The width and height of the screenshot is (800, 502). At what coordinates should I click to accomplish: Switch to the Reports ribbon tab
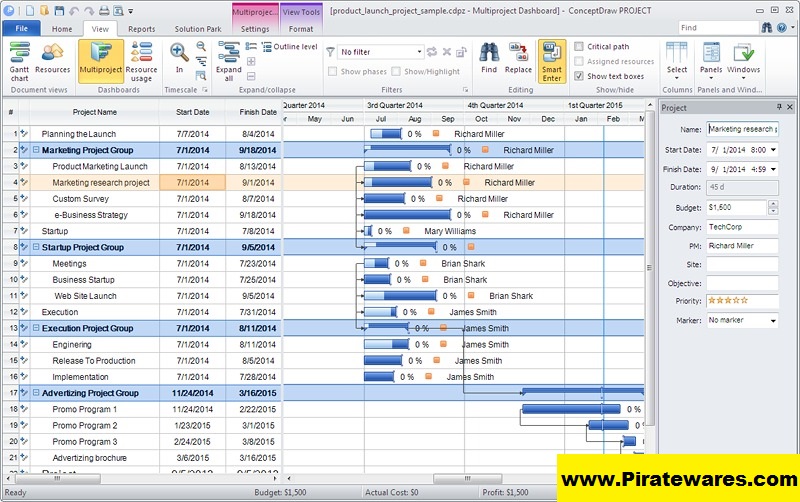point(141,29)
